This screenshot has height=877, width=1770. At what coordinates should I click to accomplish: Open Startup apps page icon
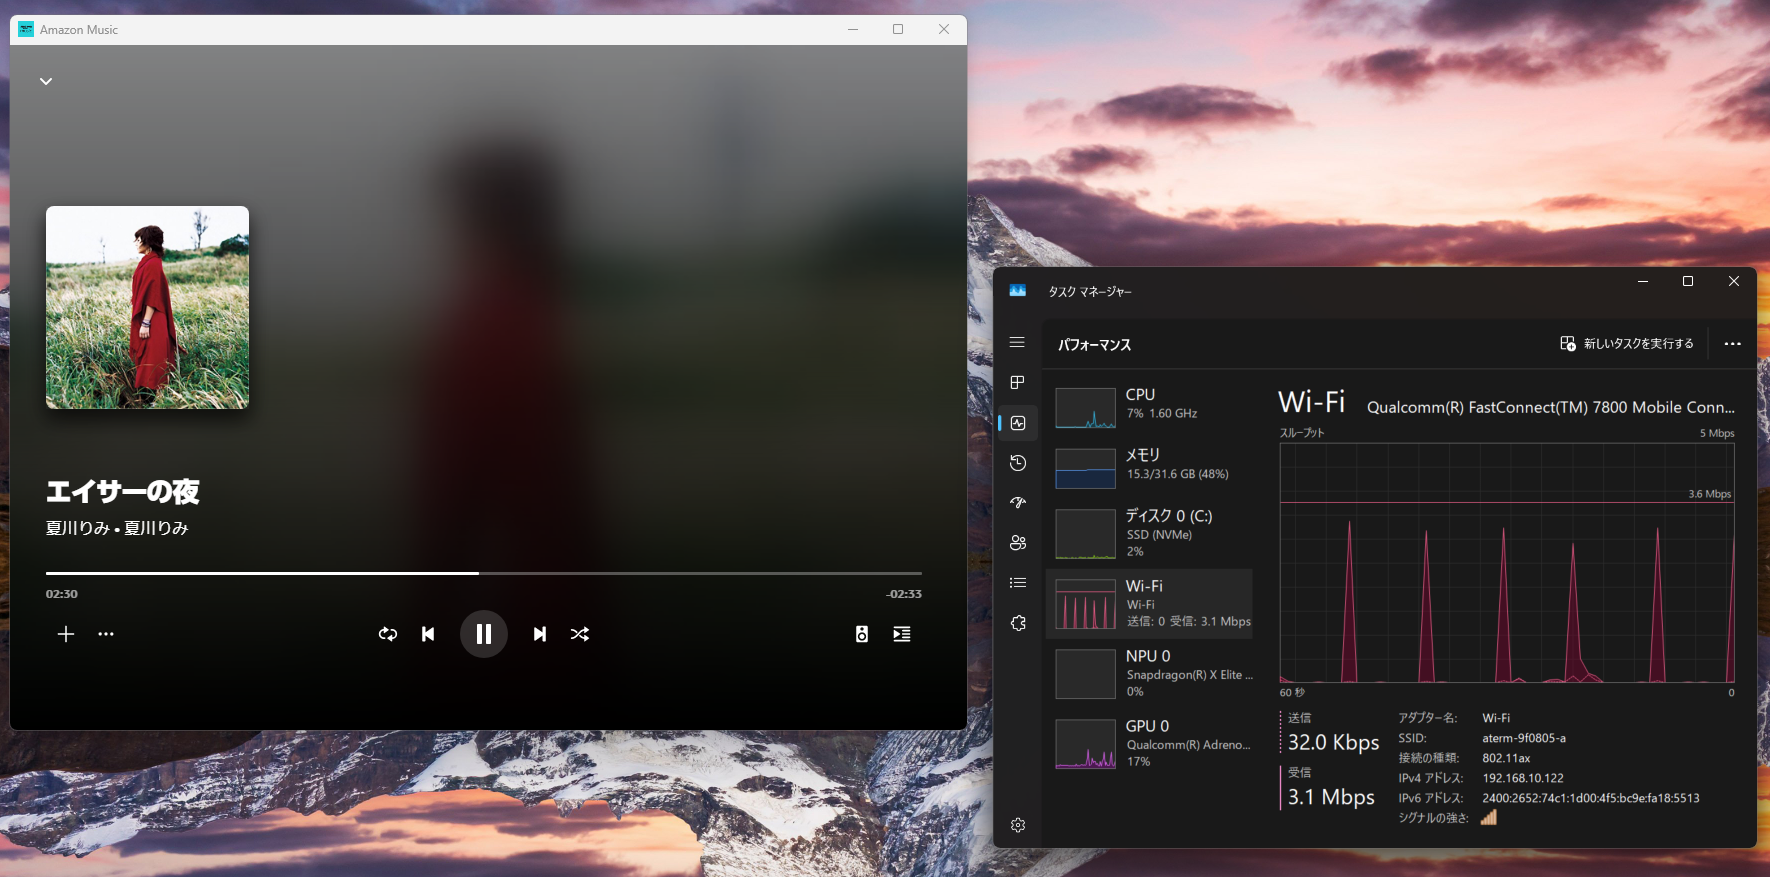pos(1017,503)
